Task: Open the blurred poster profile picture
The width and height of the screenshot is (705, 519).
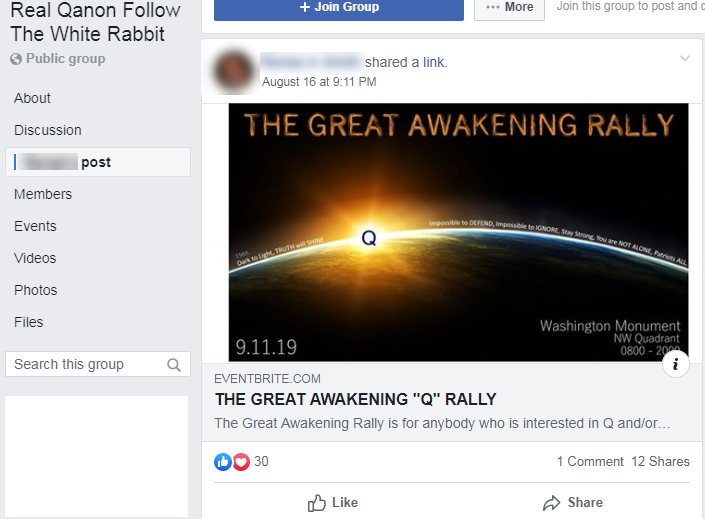Action: (233, 71)
